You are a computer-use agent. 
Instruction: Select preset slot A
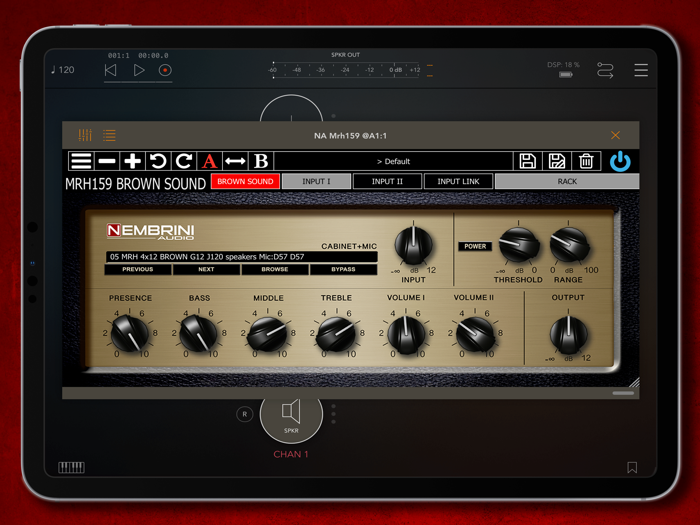pos(209,161)
